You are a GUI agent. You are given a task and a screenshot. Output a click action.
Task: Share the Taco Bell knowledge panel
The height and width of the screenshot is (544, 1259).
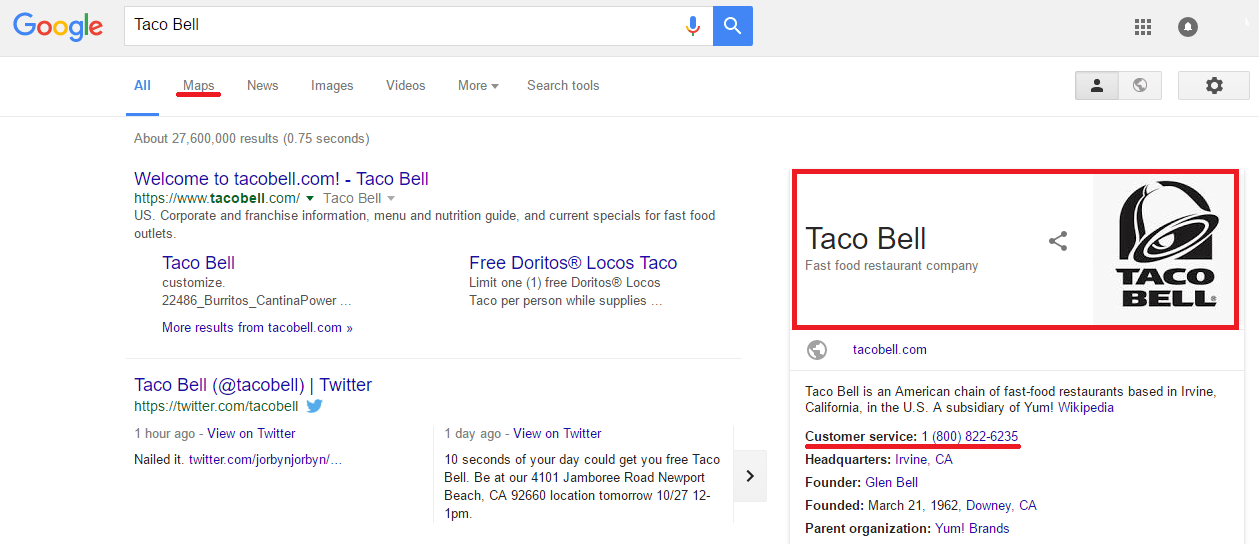tap(1058, 241)
